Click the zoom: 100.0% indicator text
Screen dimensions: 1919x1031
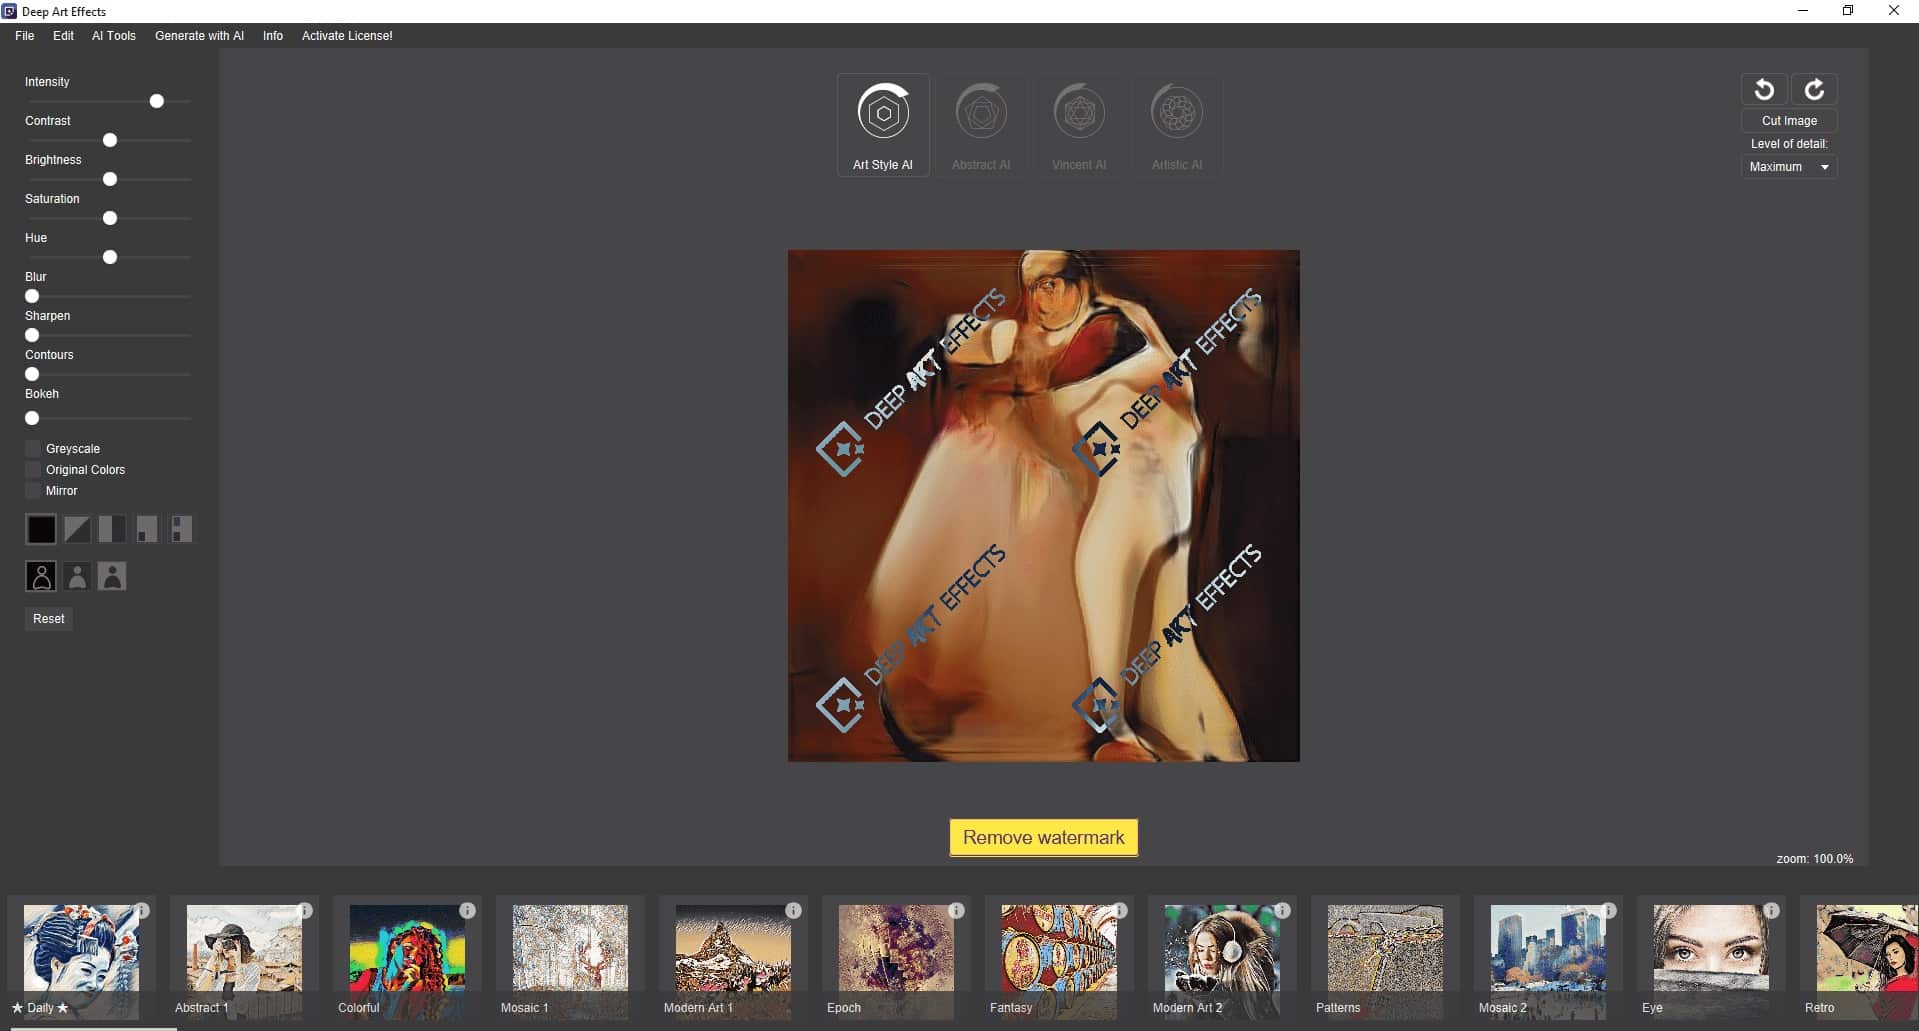[x=1814, y=859]
